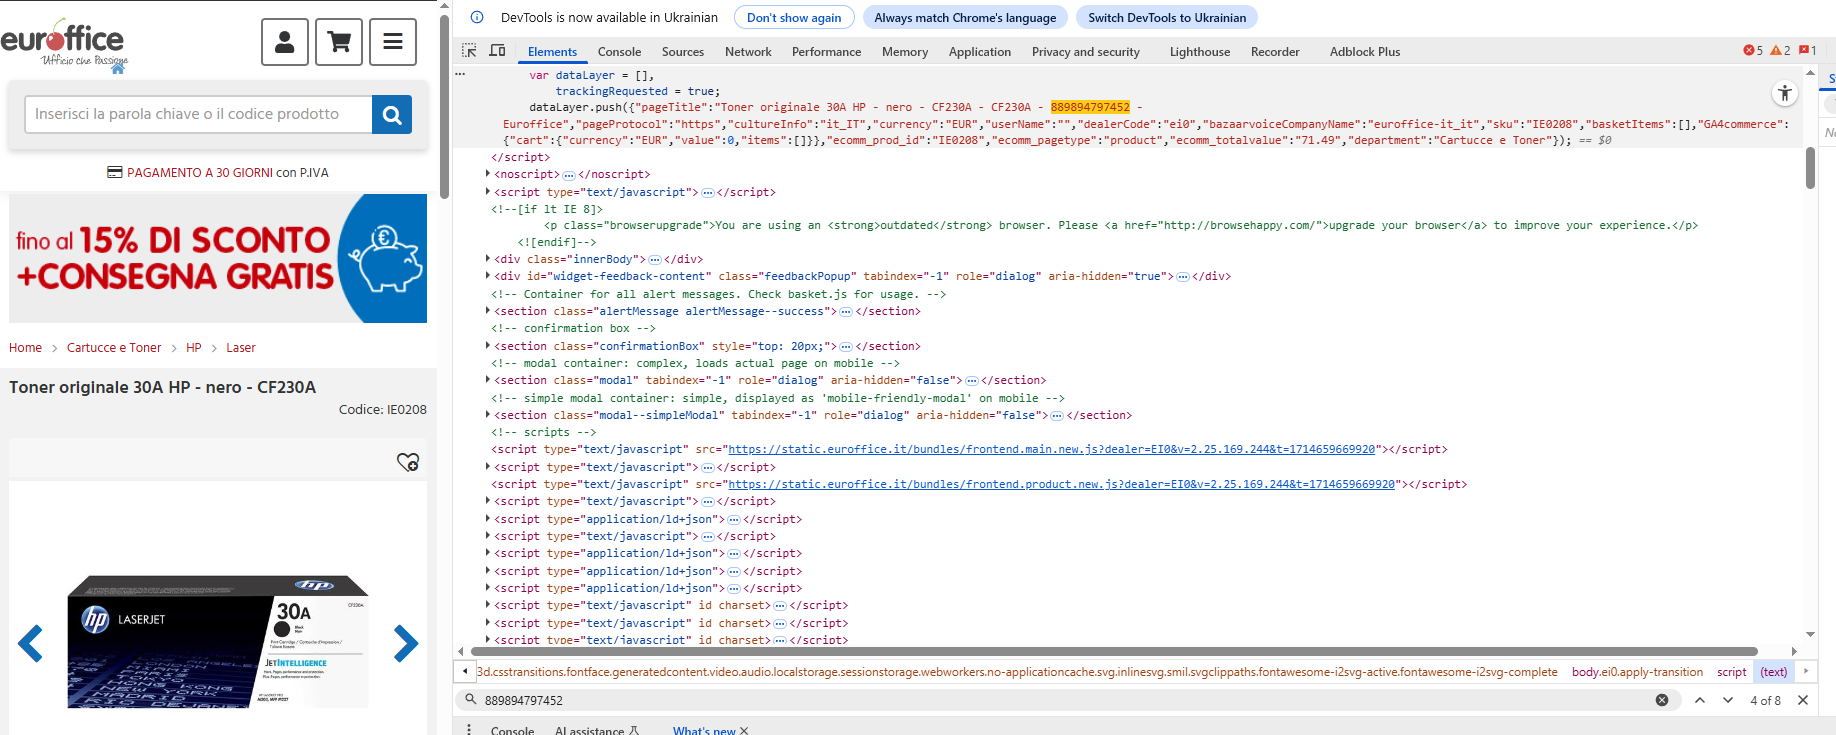
Task: Expand the confirmationBox section node
Action: point(488,346)
